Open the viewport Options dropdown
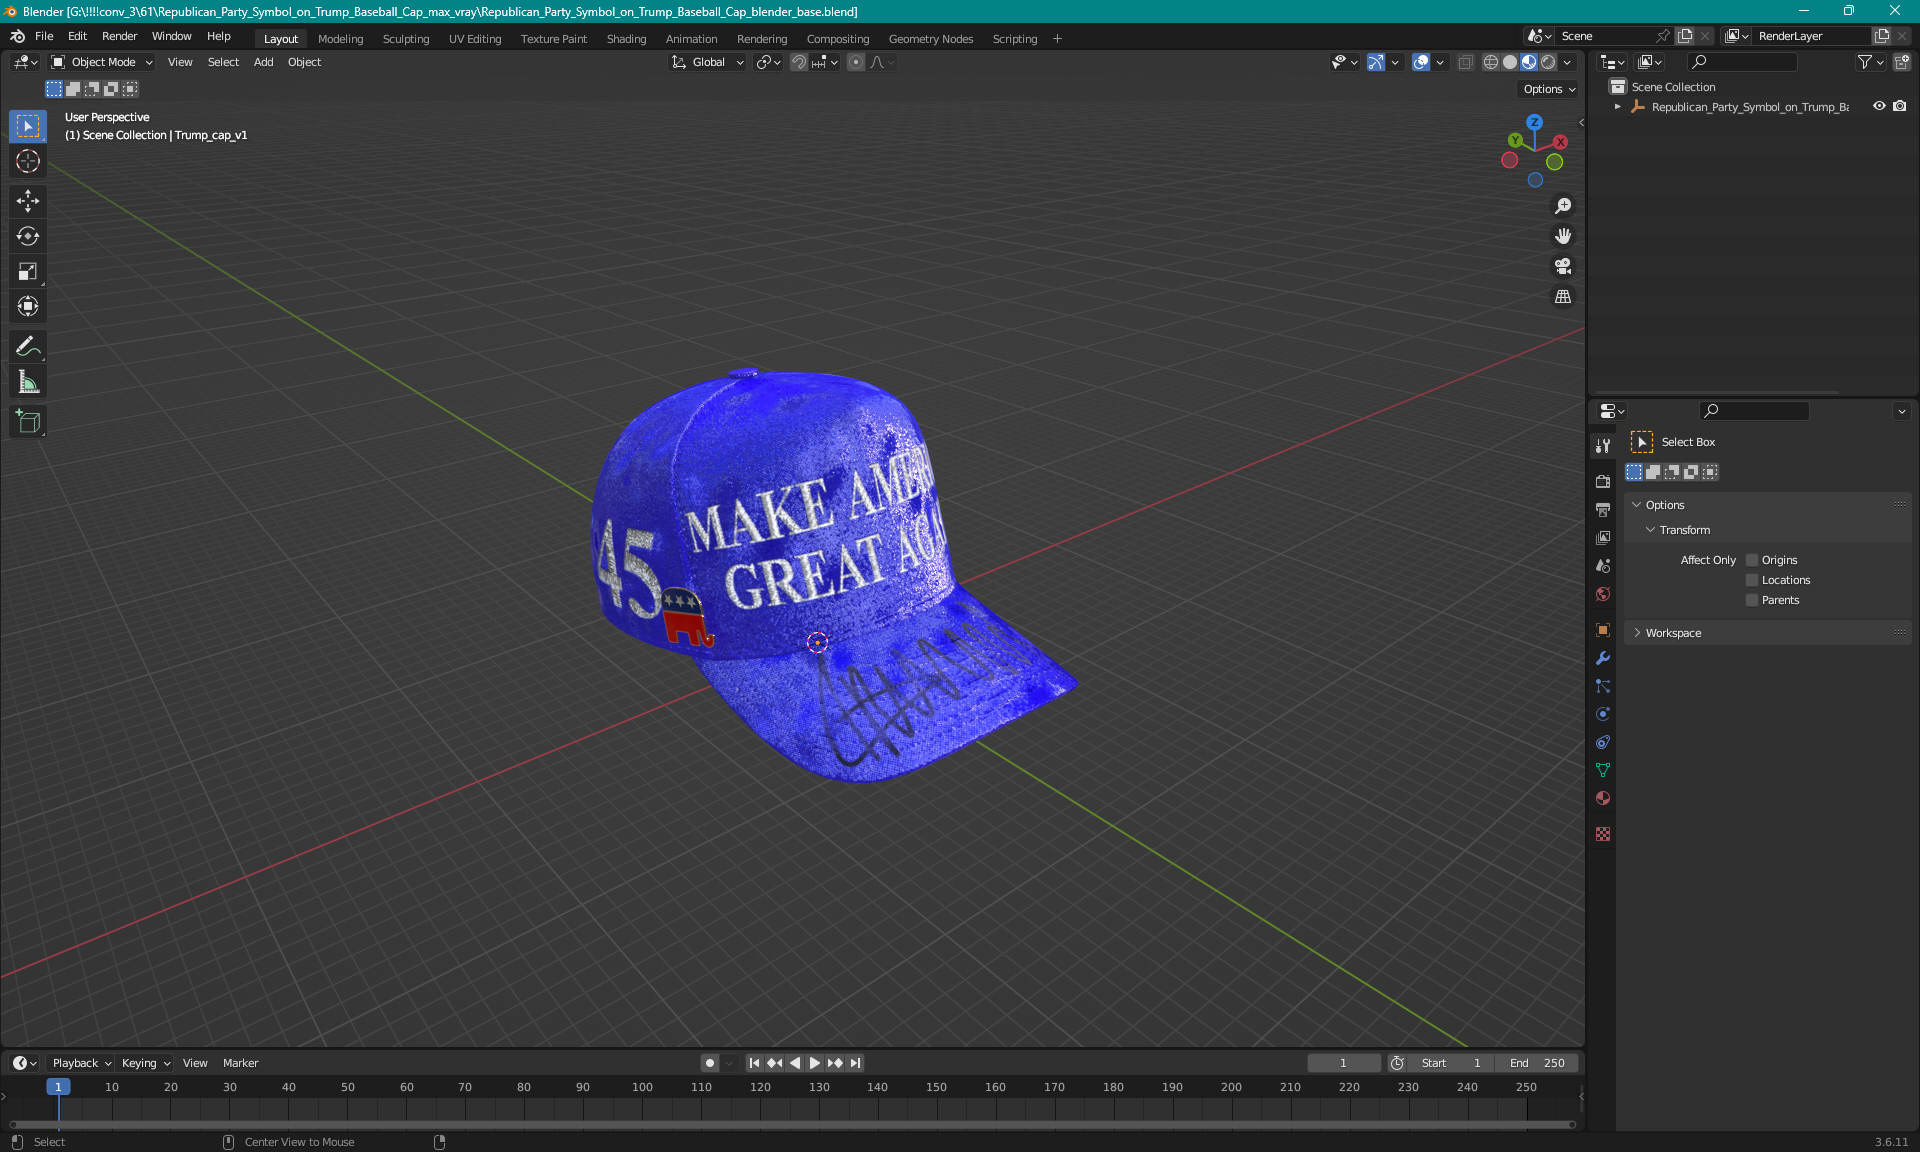The image size is (1920, 1152). coord(1549,89)
